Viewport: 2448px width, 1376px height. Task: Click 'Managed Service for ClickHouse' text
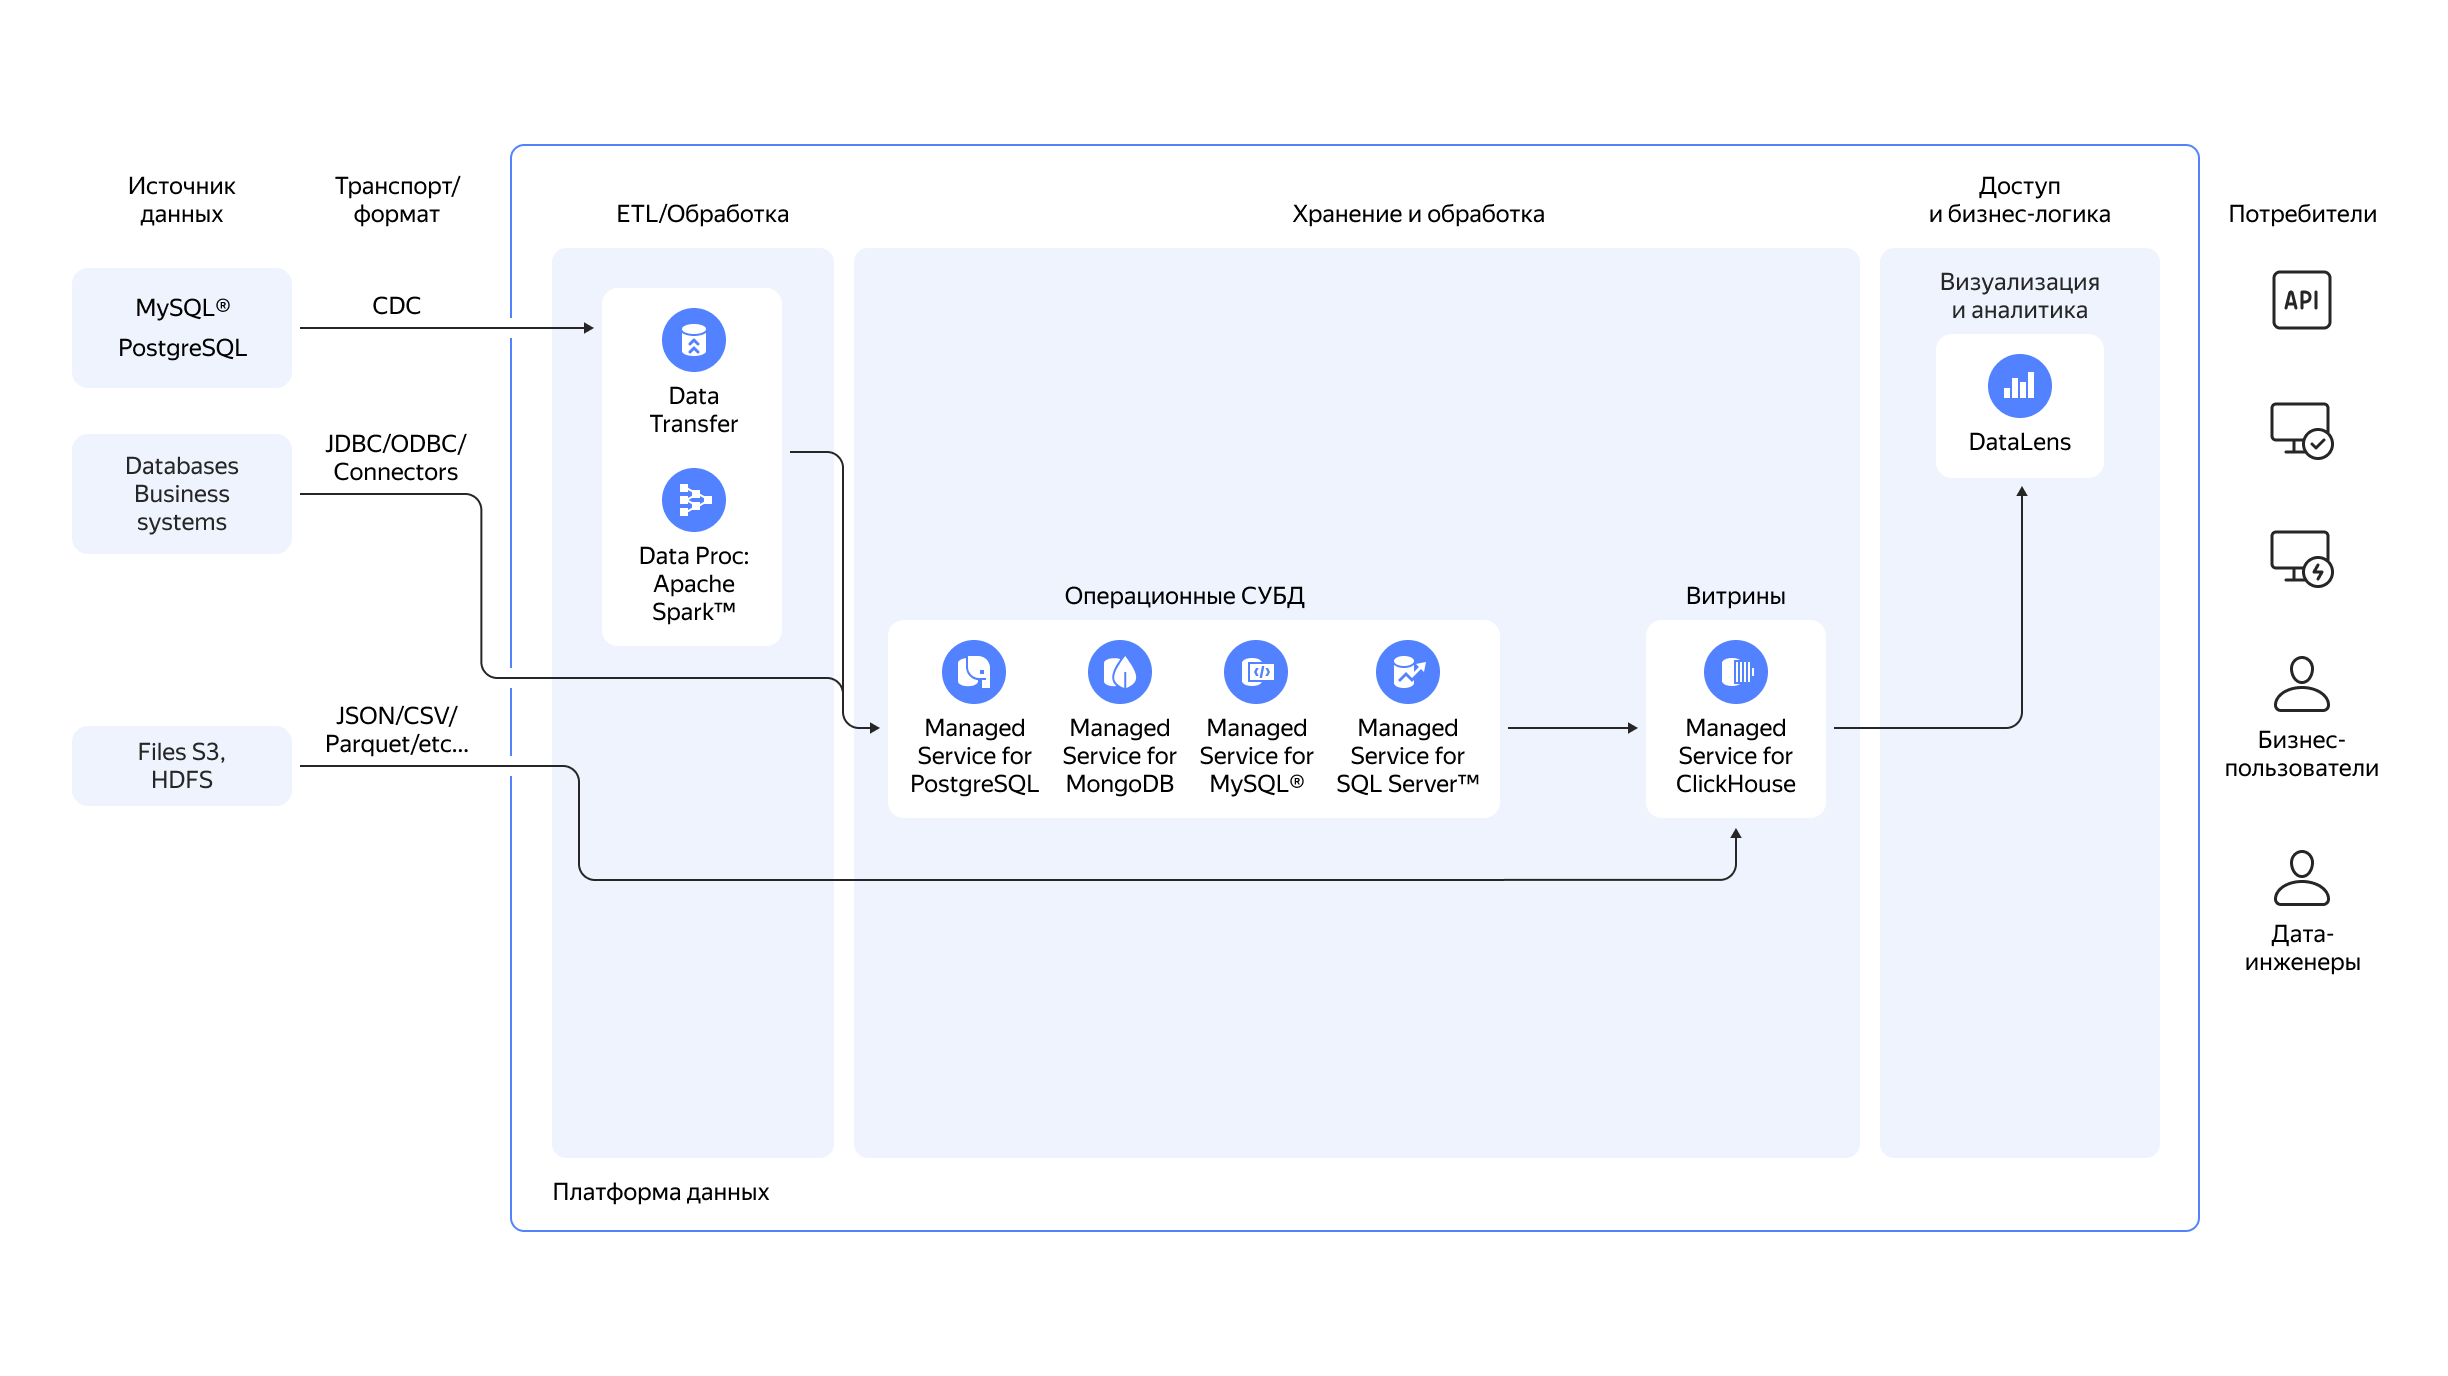tap(1736, 756)
